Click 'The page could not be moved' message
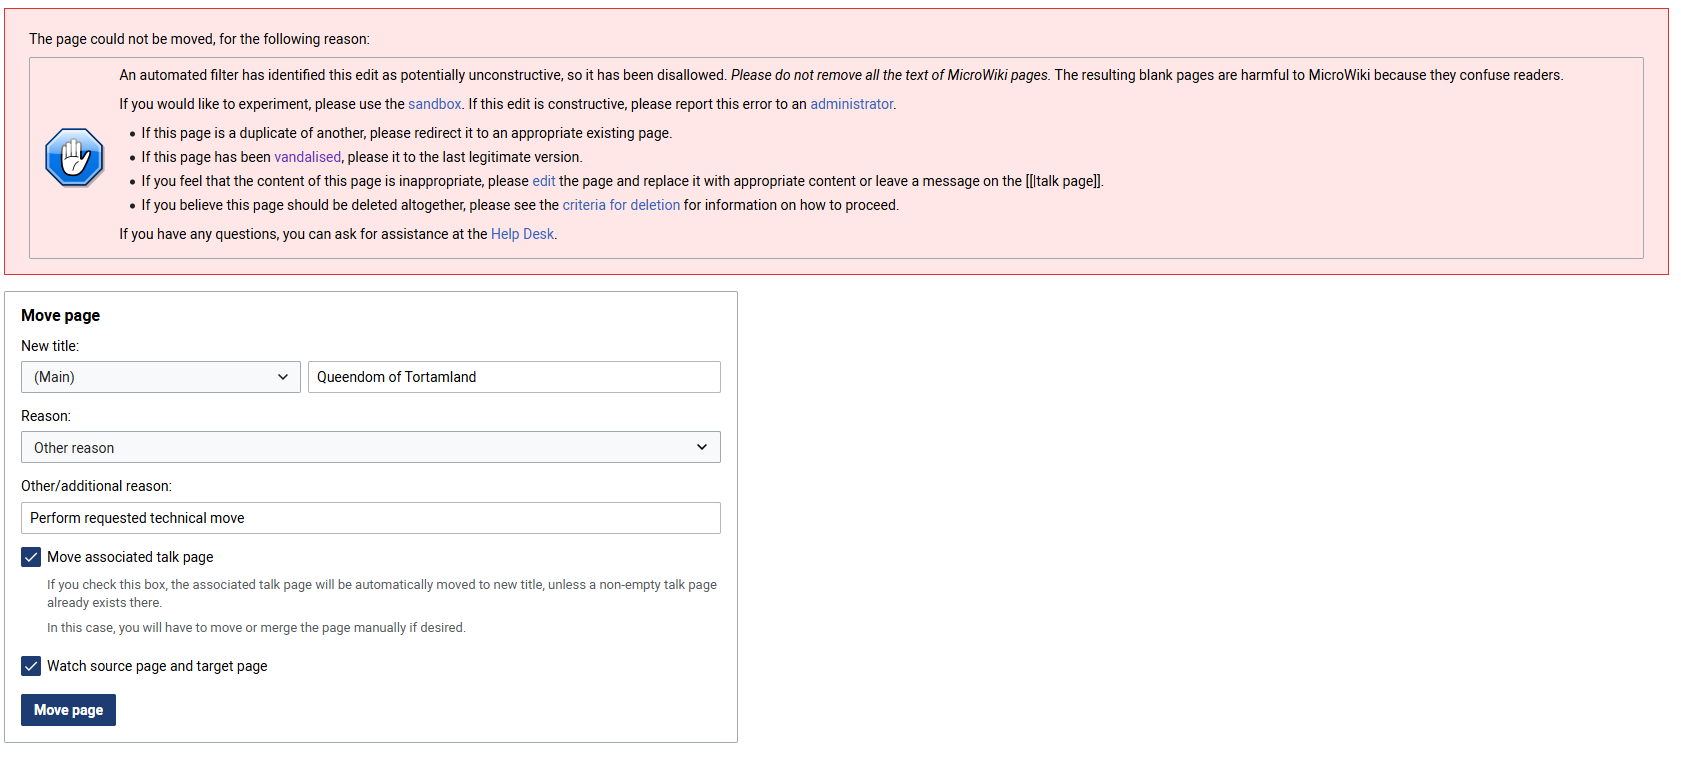1681x763 pixels. click(x=199, y=39)
